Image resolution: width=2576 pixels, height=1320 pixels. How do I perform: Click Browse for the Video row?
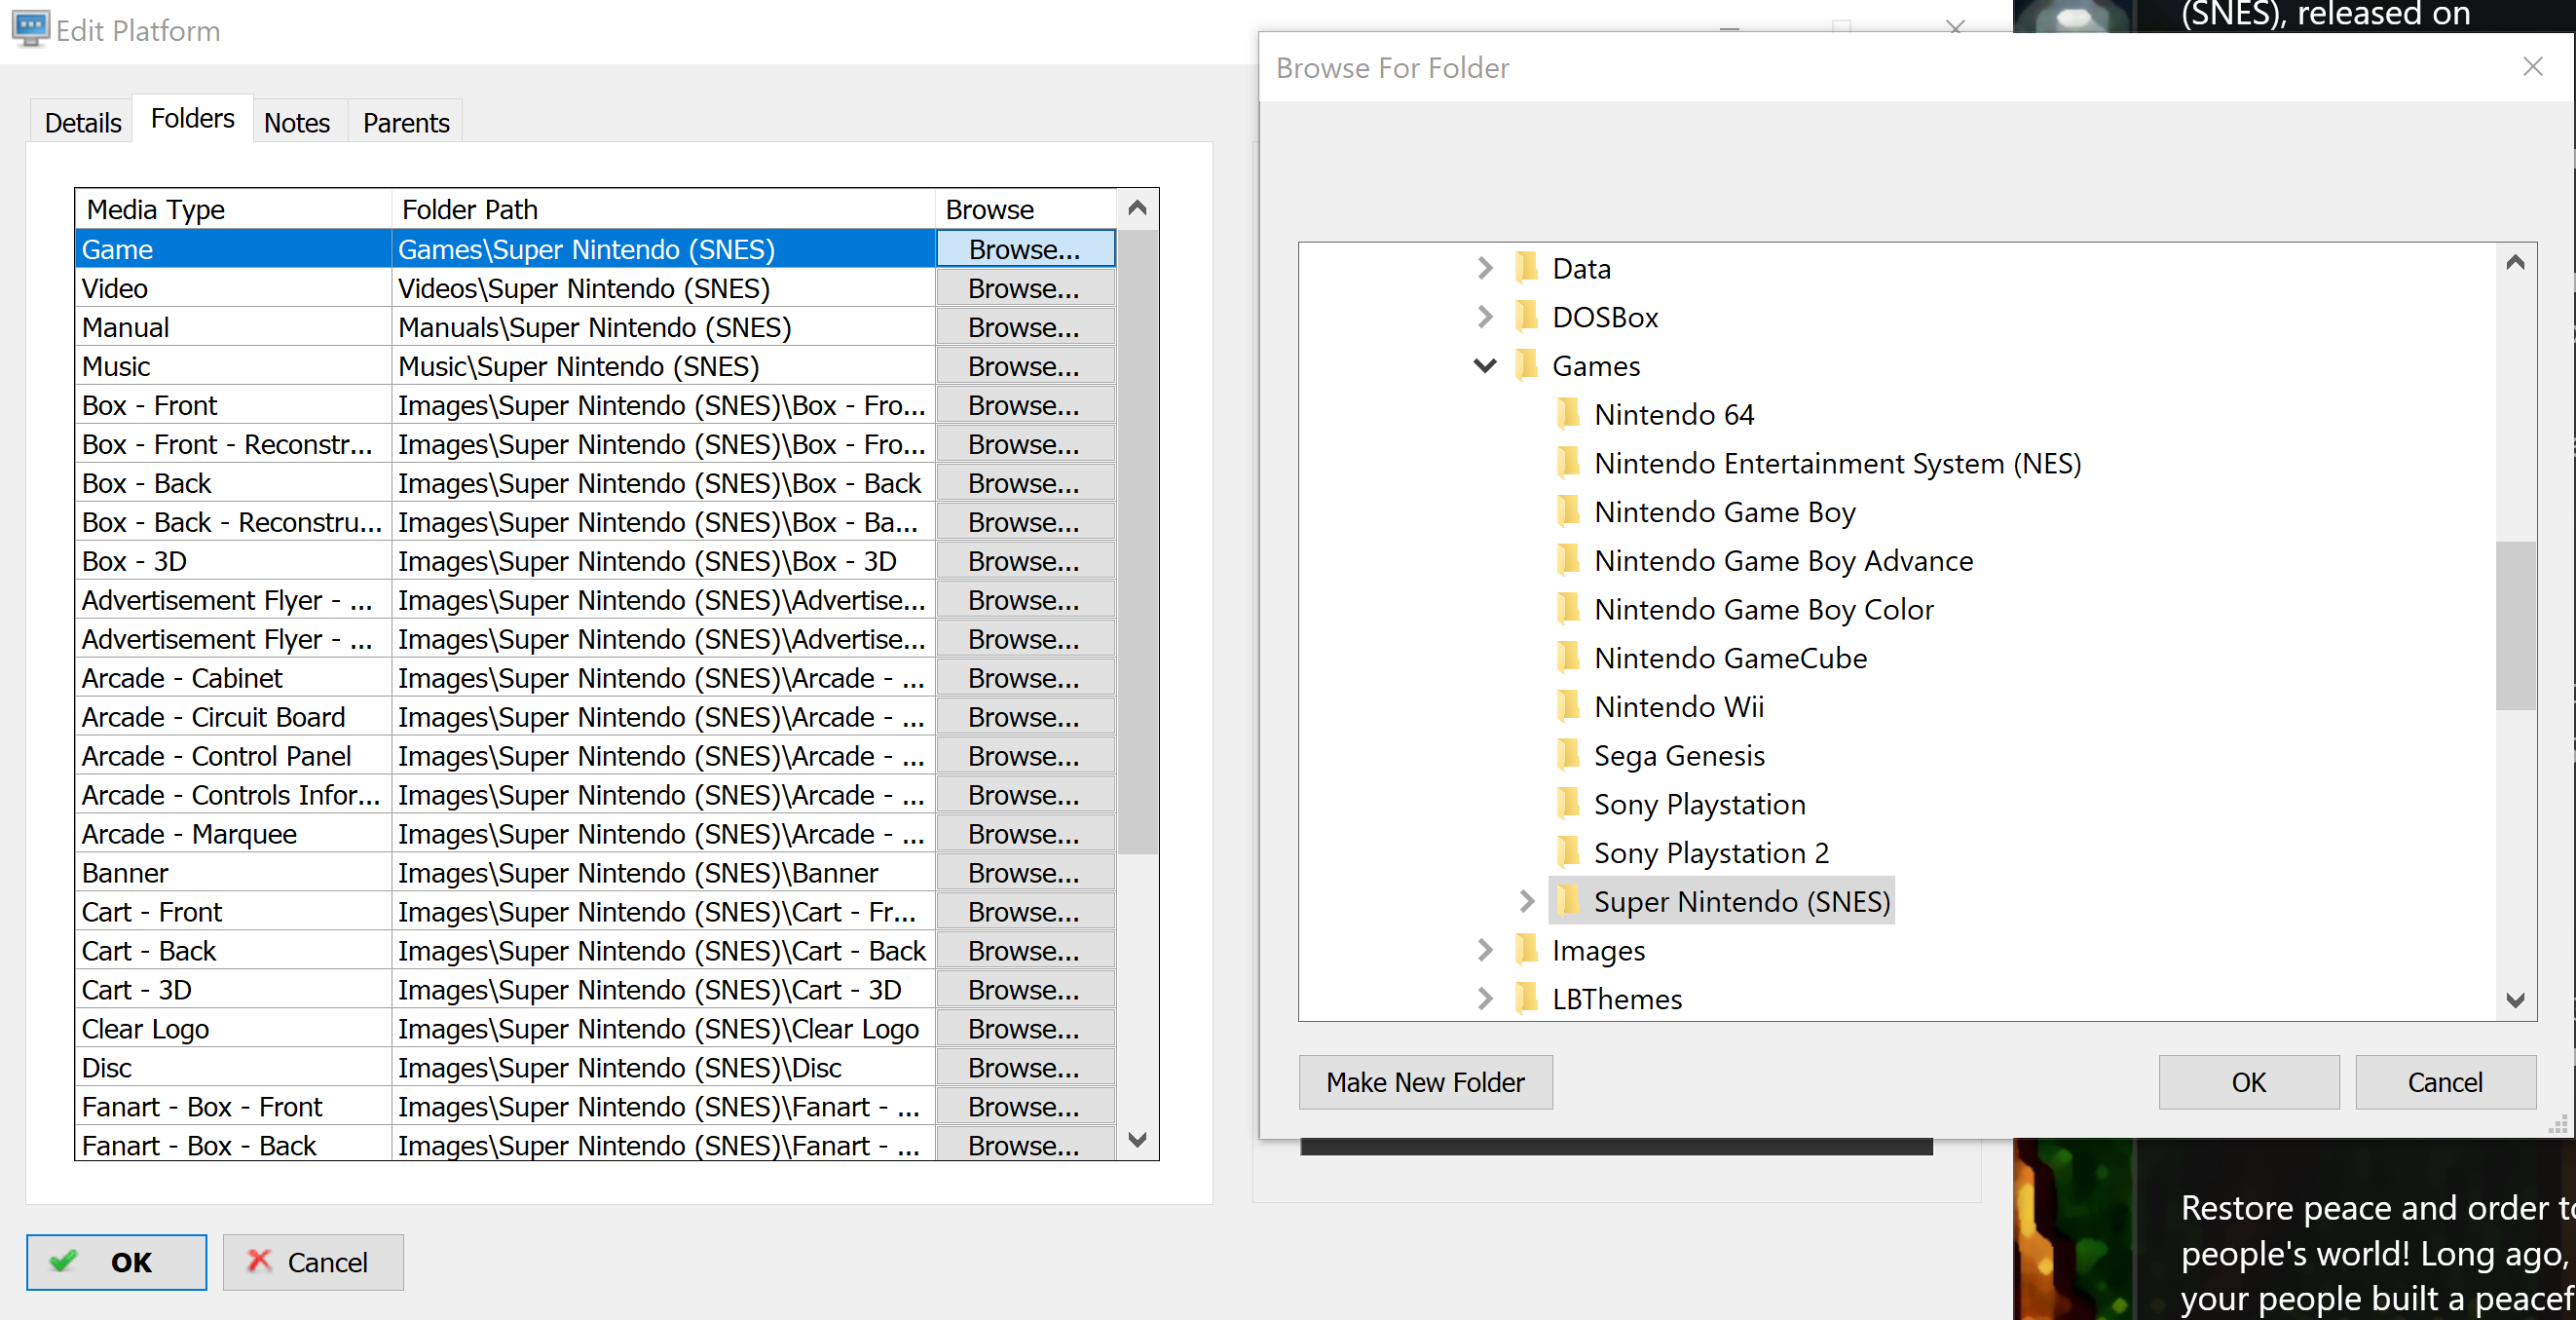(1025, 288)
